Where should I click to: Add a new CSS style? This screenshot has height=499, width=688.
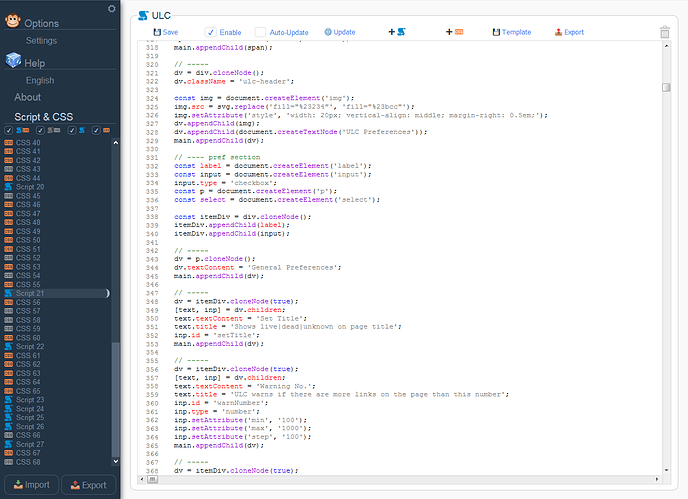[454, 32]
